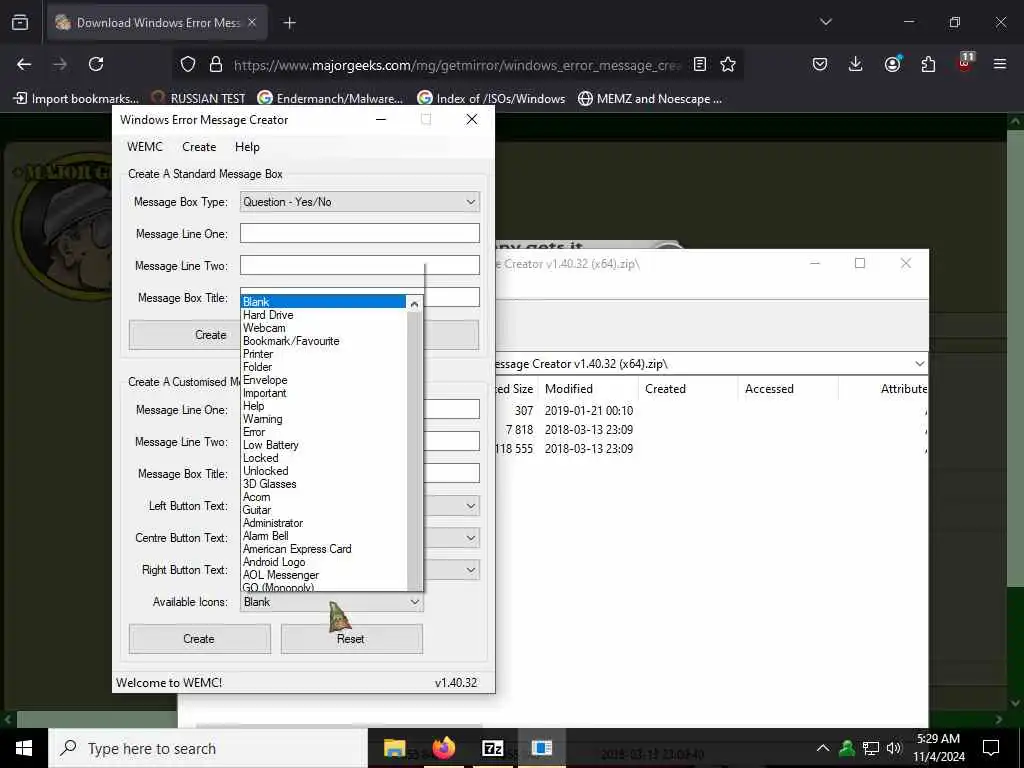Open the Help menu
The image size is (1024, 768).
[248, 147]
